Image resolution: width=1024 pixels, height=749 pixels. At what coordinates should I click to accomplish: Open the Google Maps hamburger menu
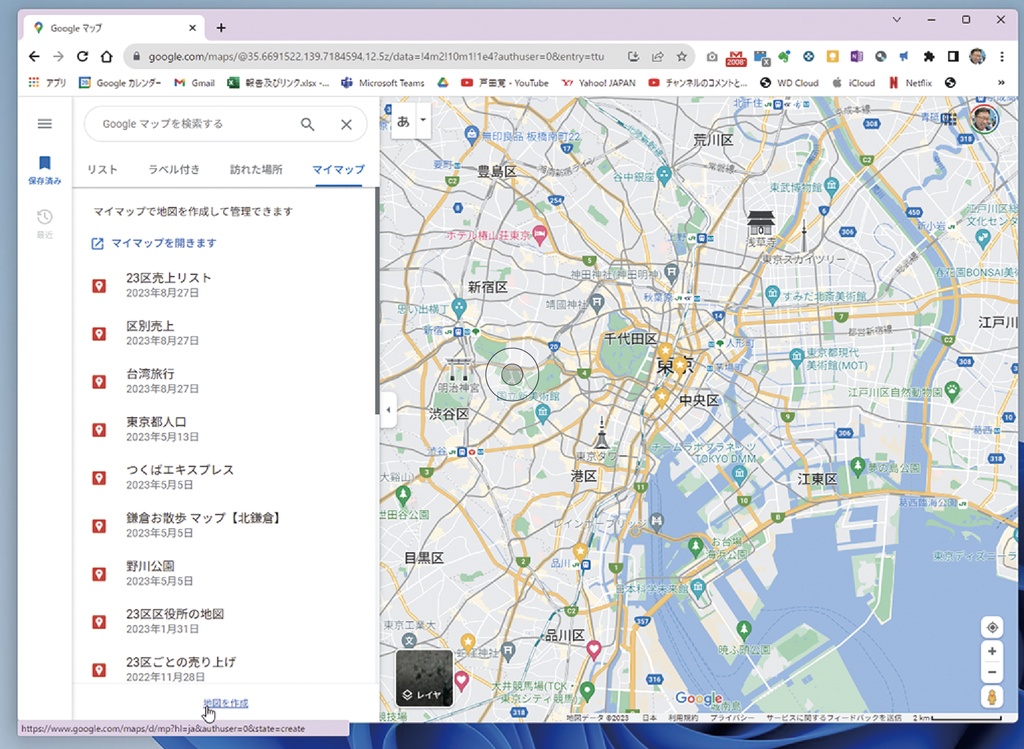[x=44, y=123]
